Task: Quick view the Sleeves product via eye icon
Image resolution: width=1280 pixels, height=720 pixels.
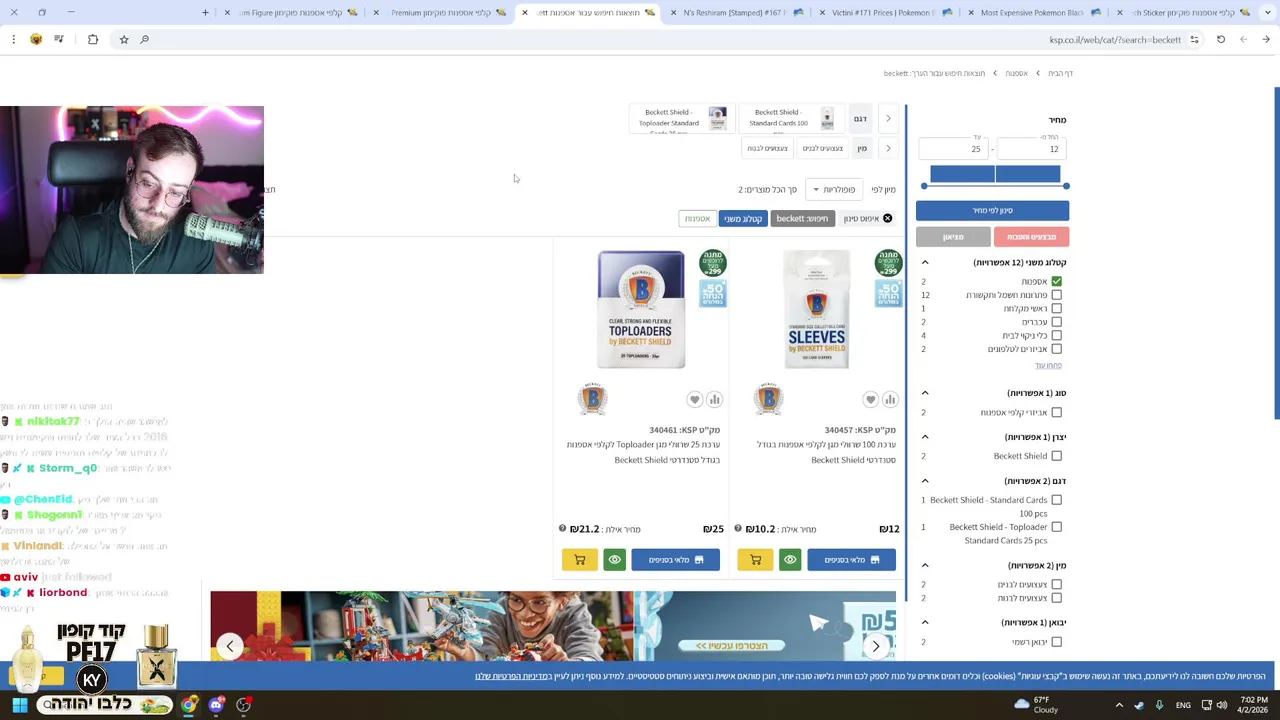Action: 790,560
